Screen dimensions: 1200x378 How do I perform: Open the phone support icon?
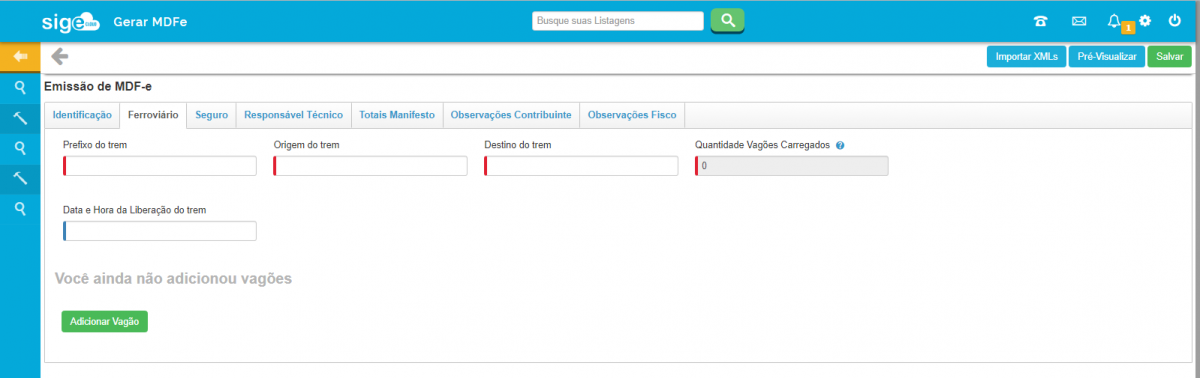[1041, 21]
